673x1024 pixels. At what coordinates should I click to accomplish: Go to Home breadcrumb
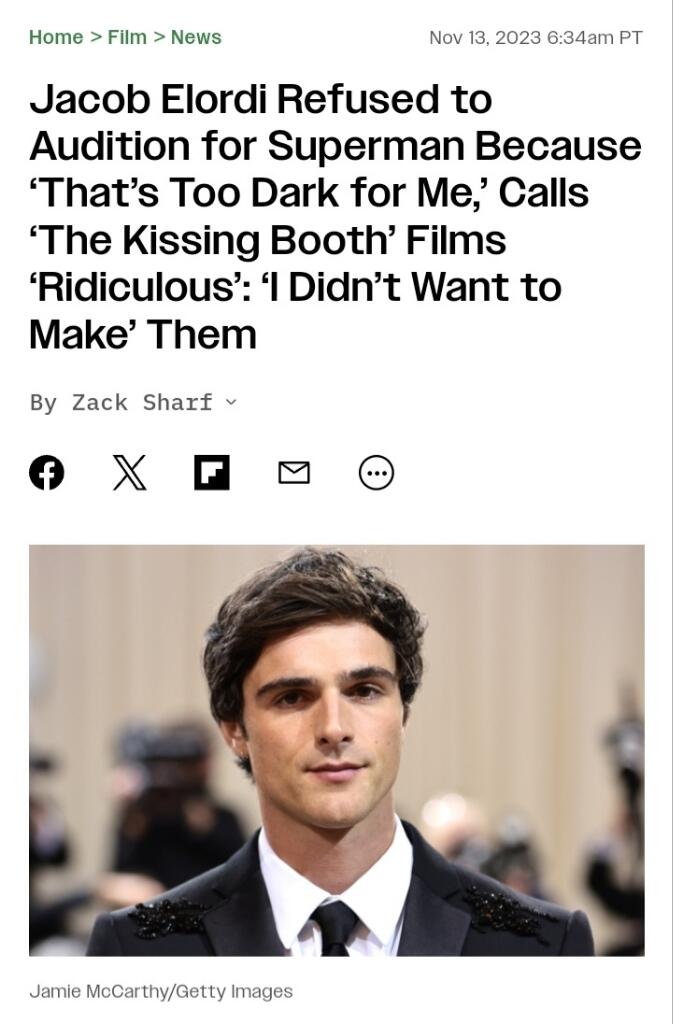(x=56, y=37)
